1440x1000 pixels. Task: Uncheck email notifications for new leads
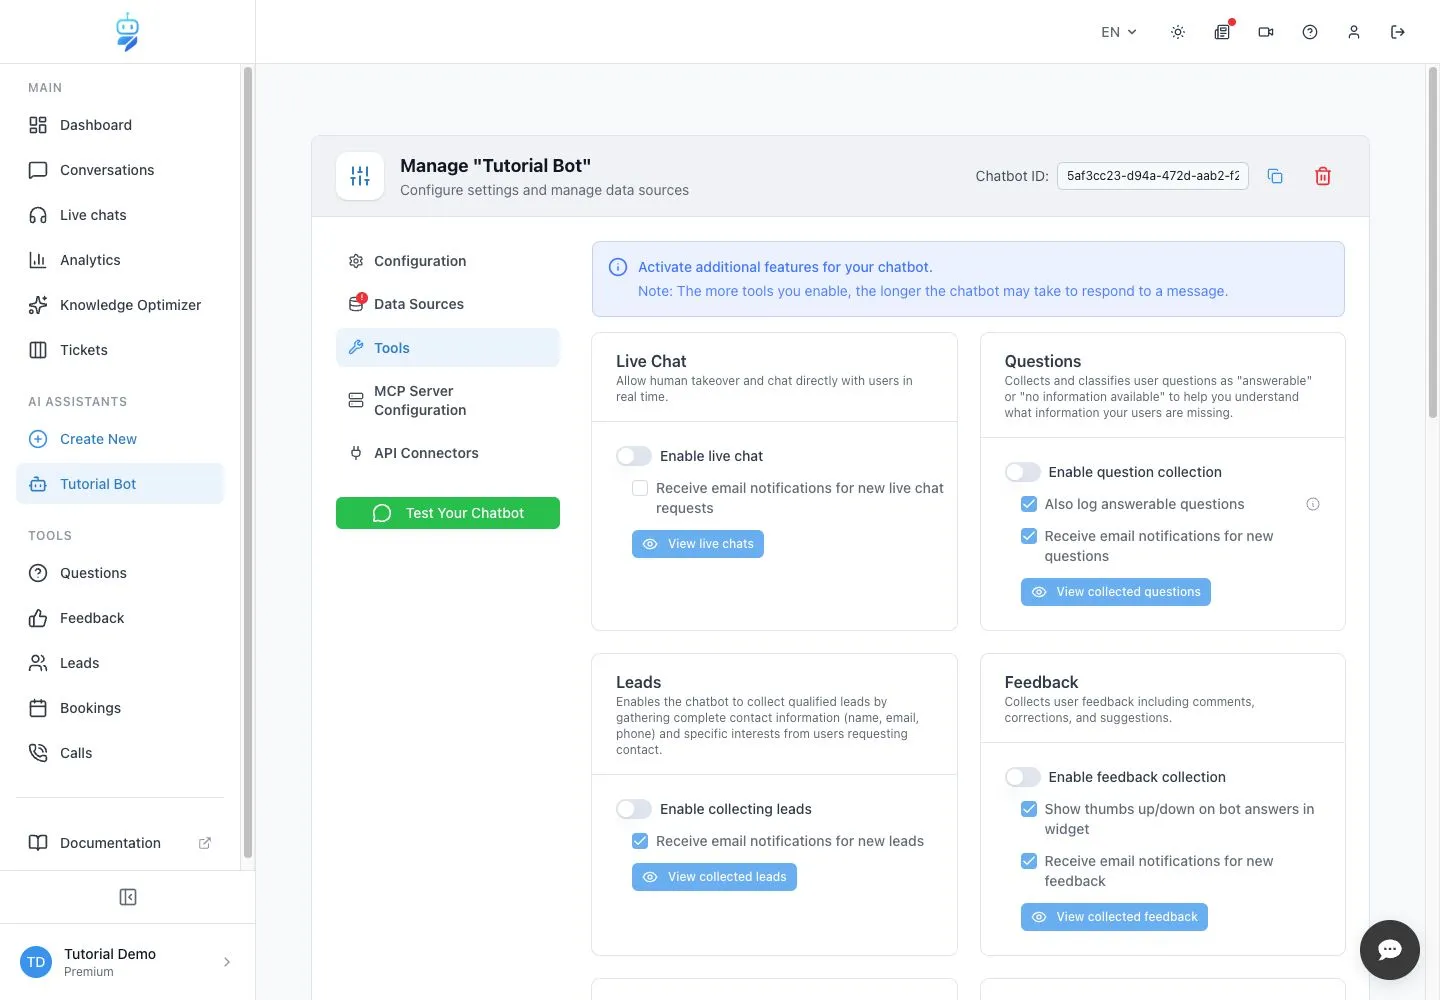coord(640,841)
